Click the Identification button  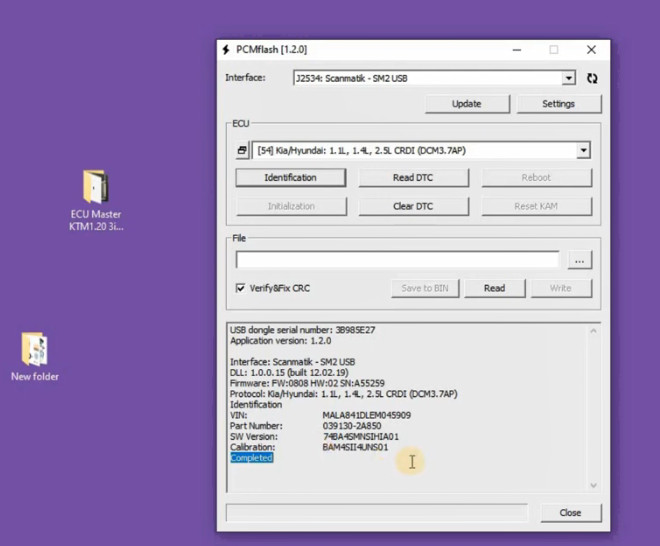click(x=290, y=178)
